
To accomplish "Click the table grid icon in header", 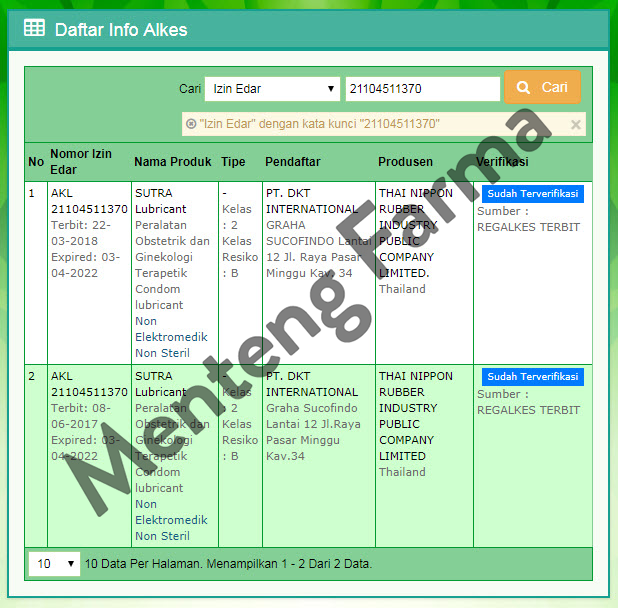I will point(34,29).
